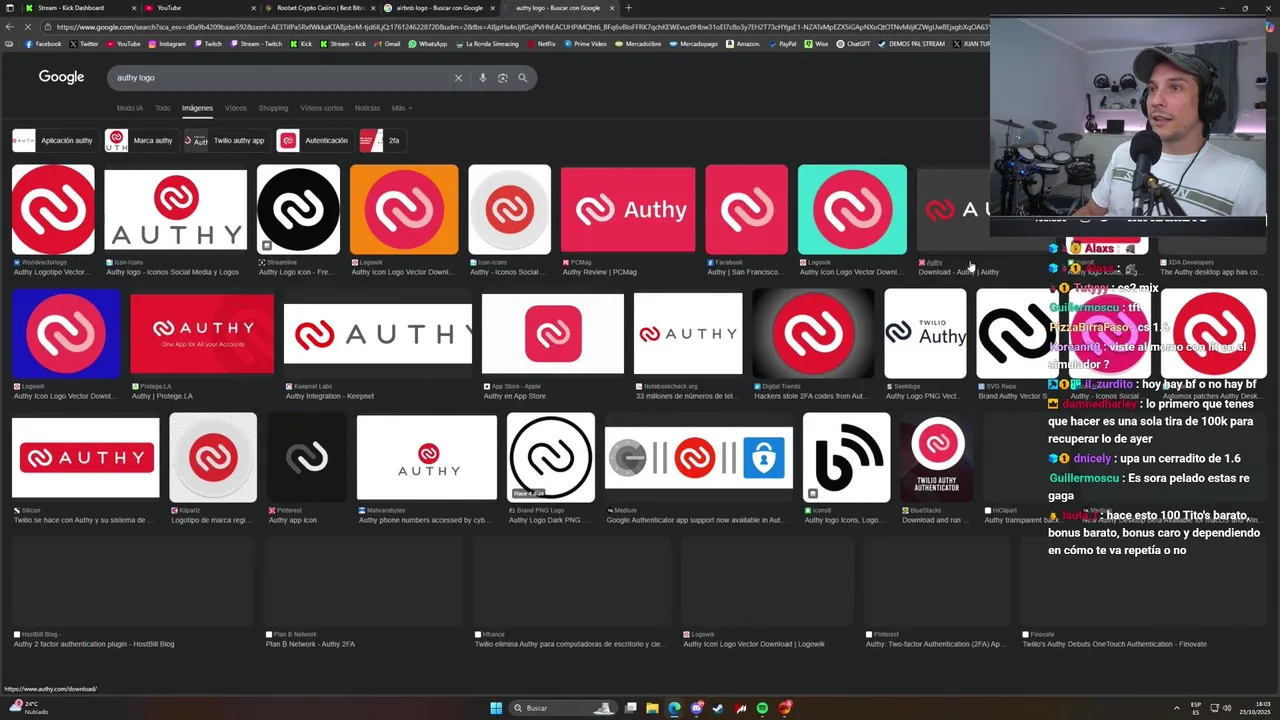Open the Authy Review PCMag image result
Screen dimensions: 1280x720
[x=628, y=209]
